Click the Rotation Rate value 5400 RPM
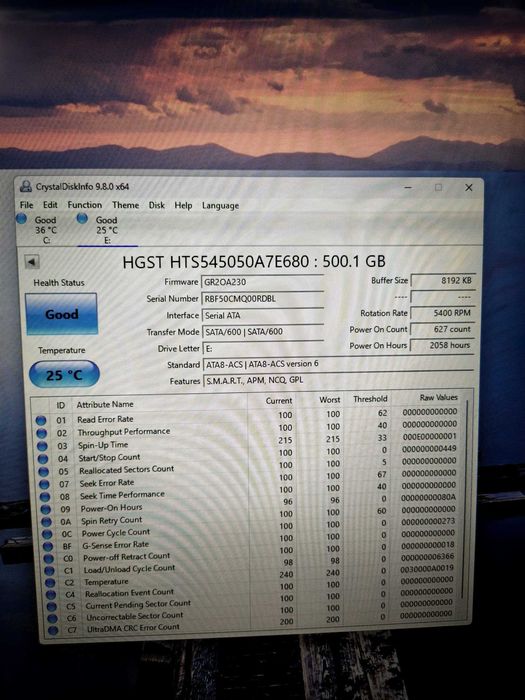 [x=442, y=313]
